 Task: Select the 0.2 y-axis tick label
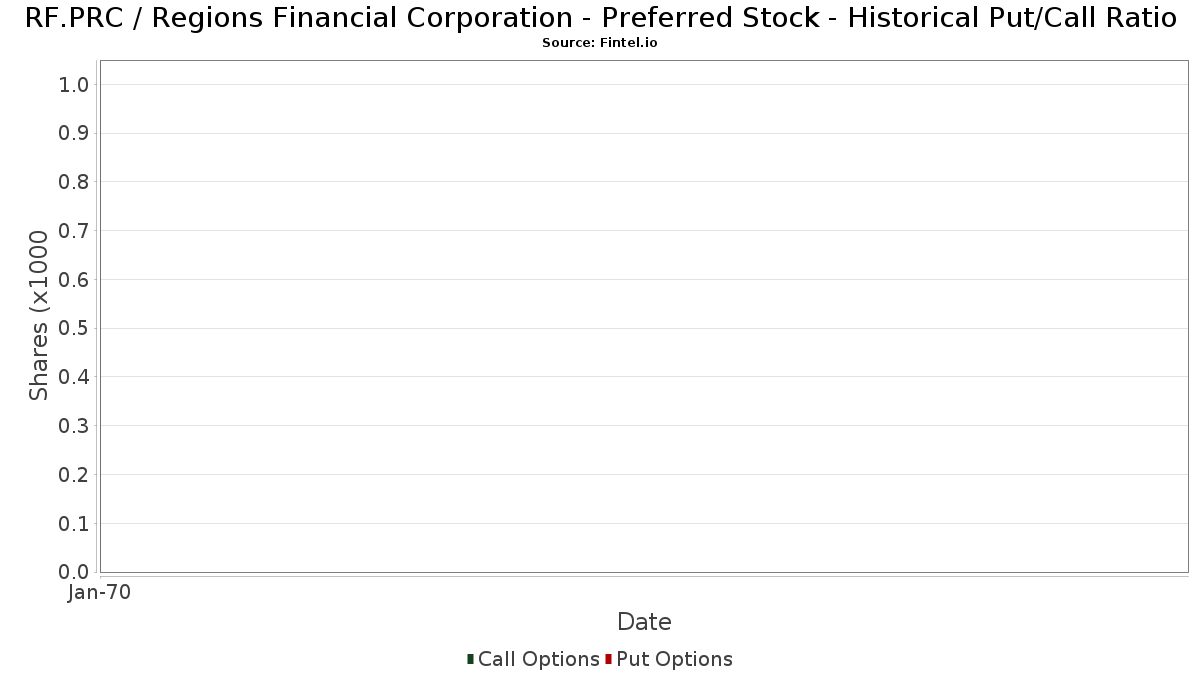point(75,475)
